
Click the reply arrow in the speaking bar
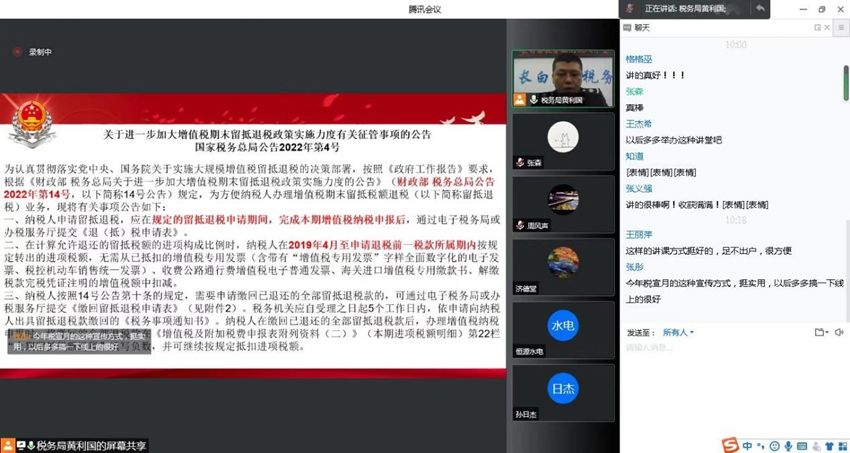(x=760, y=9)
